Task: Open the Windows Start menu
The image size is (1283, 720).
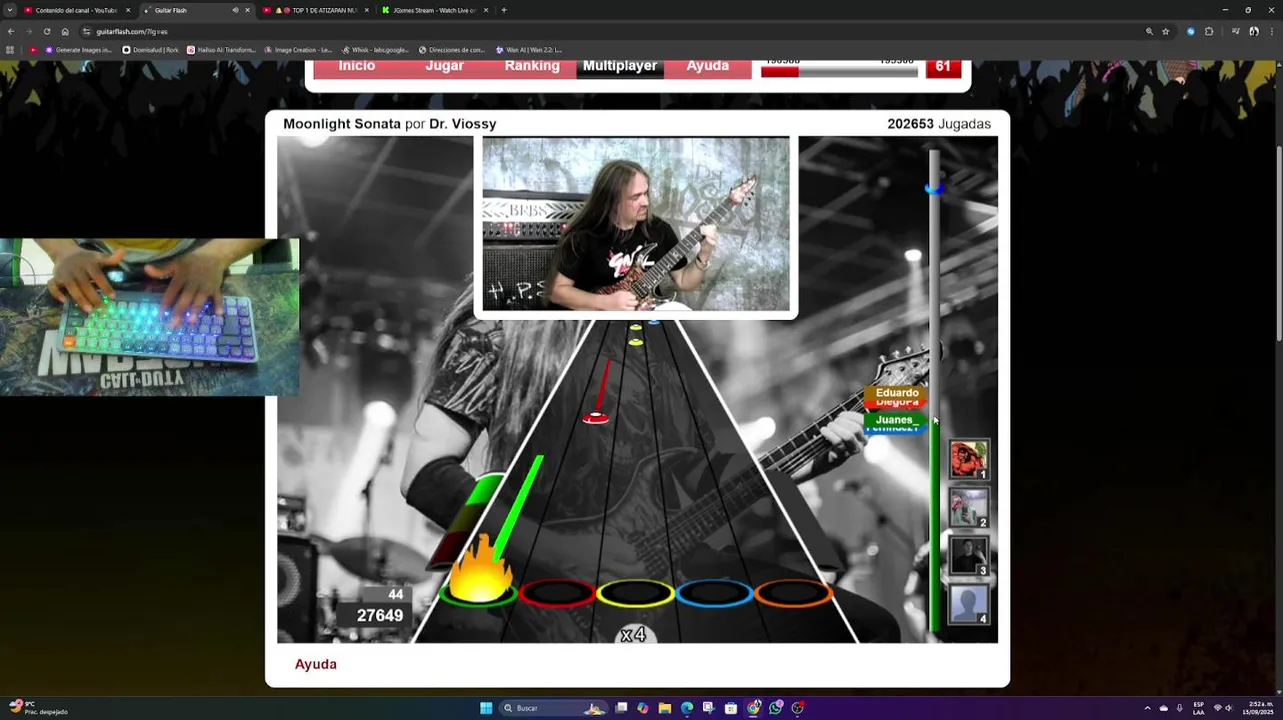Action: pyautogui.click(x=486, y=708)
